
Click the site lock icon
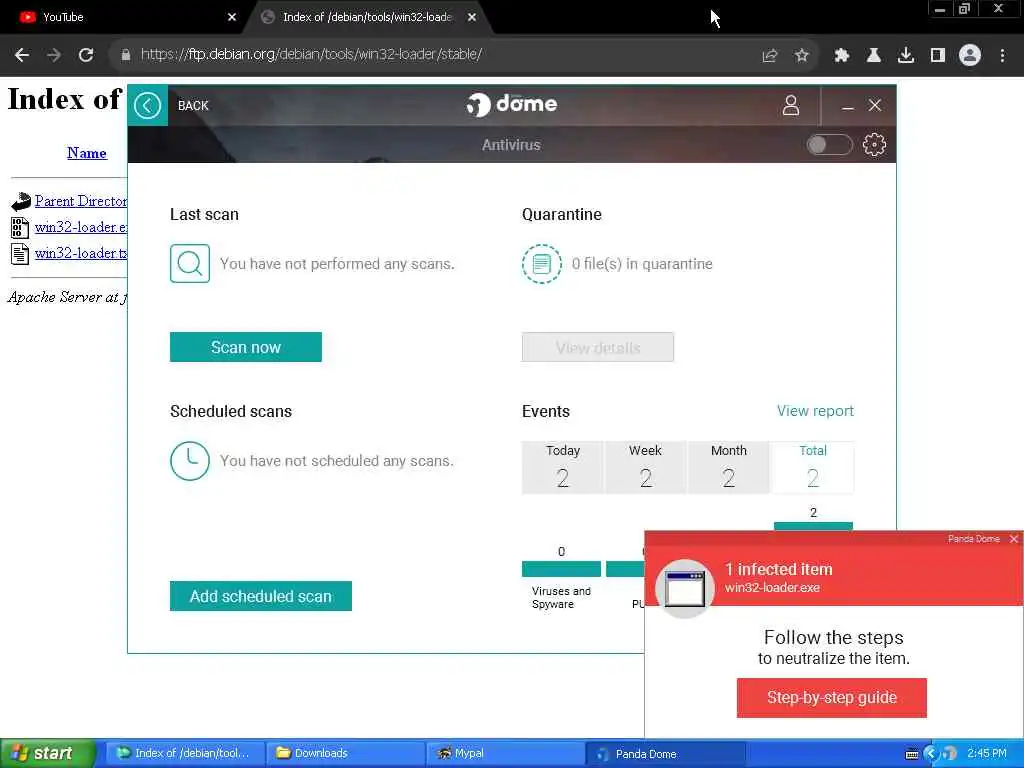[x=125, y=55]
